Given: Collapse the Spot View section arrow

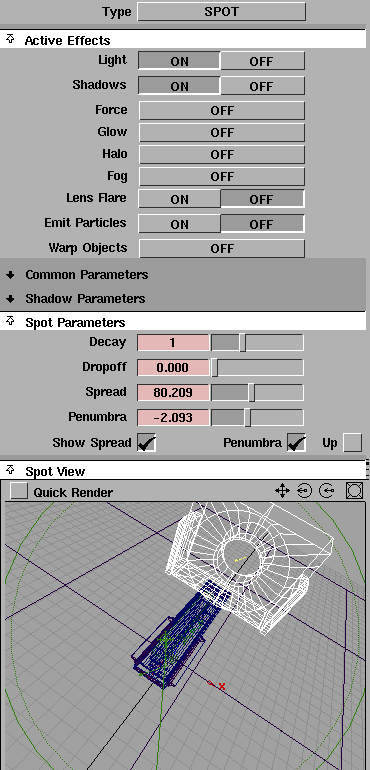Looking at the screenshot, I should pyautogui.click(x=10, y=470).
